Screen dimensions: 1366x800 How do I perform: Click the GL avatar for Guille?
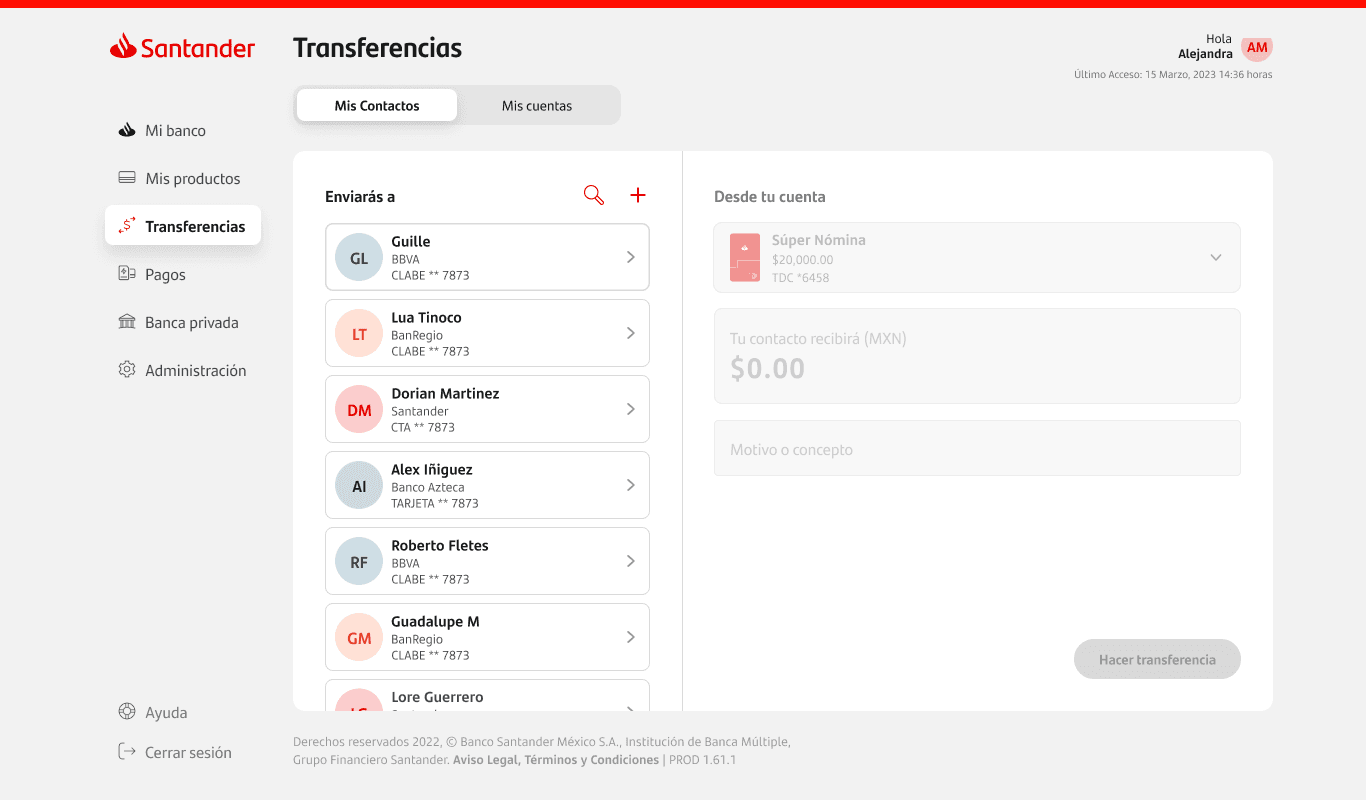pyautogui.click(x=359, y=258)
